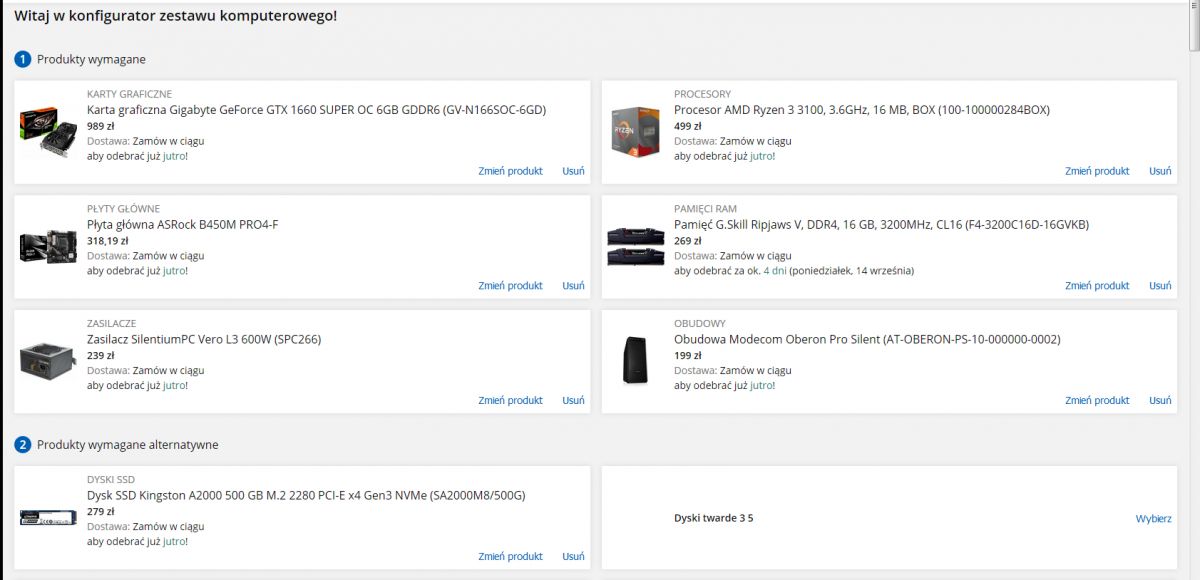Open Pamięć G.Skill Ripjaws V product title

[881, 225]
